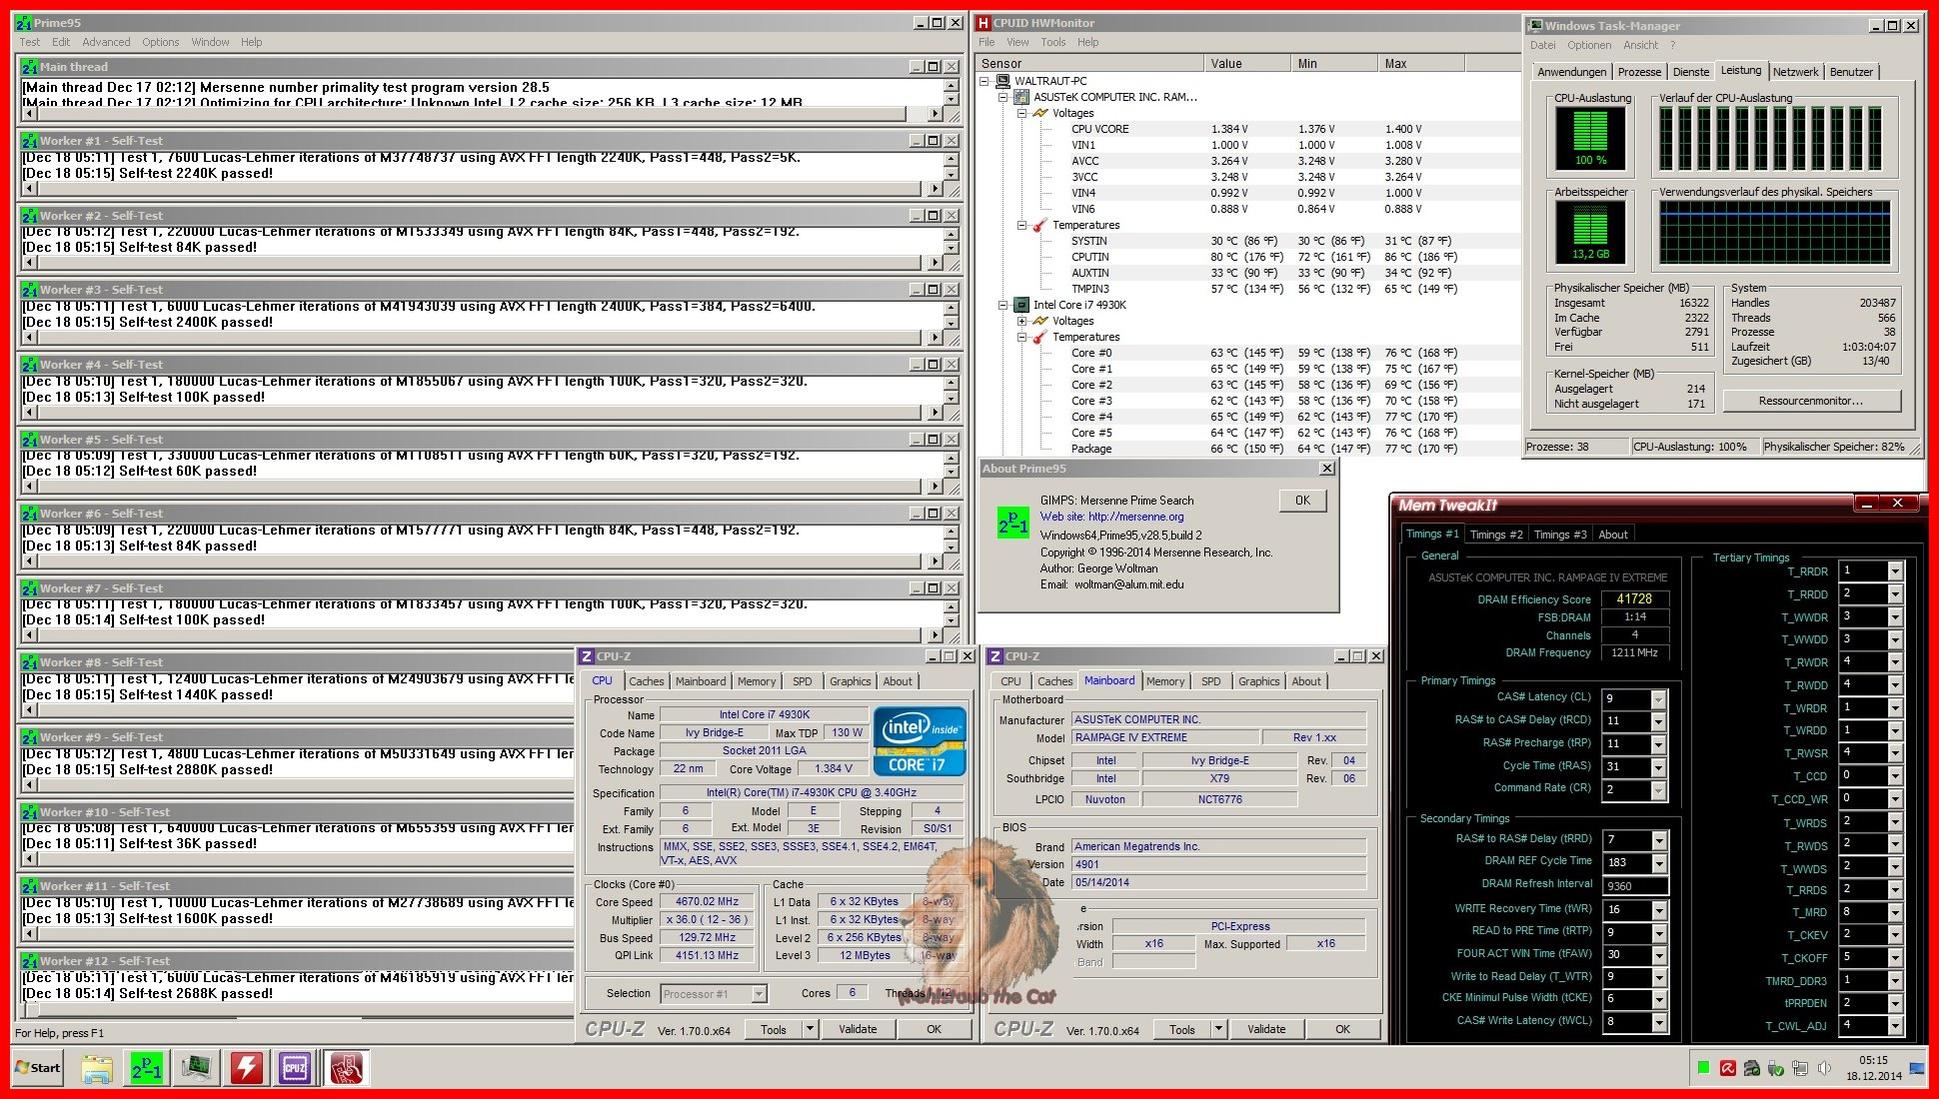
Task: Expand the Intel Core Voltages node
Action: (1021, 321)
